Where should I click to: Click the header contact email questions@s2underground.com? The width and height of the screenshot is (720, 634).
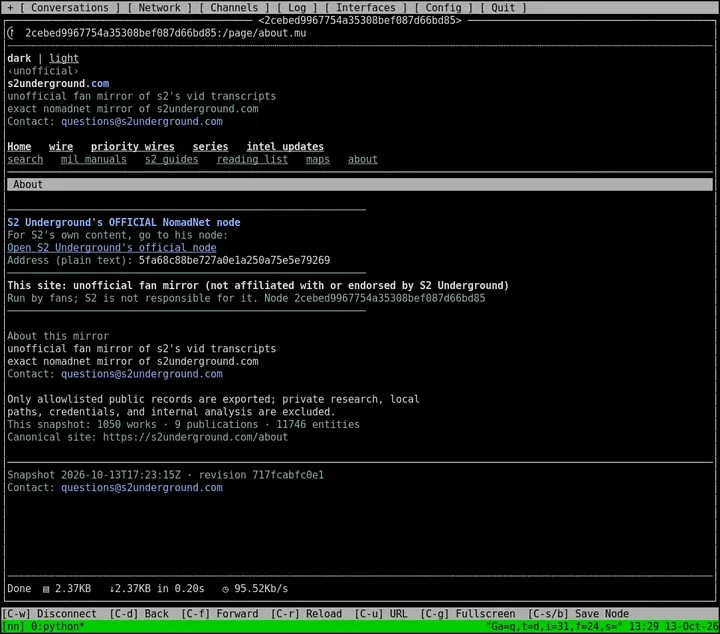coord(142,121)
